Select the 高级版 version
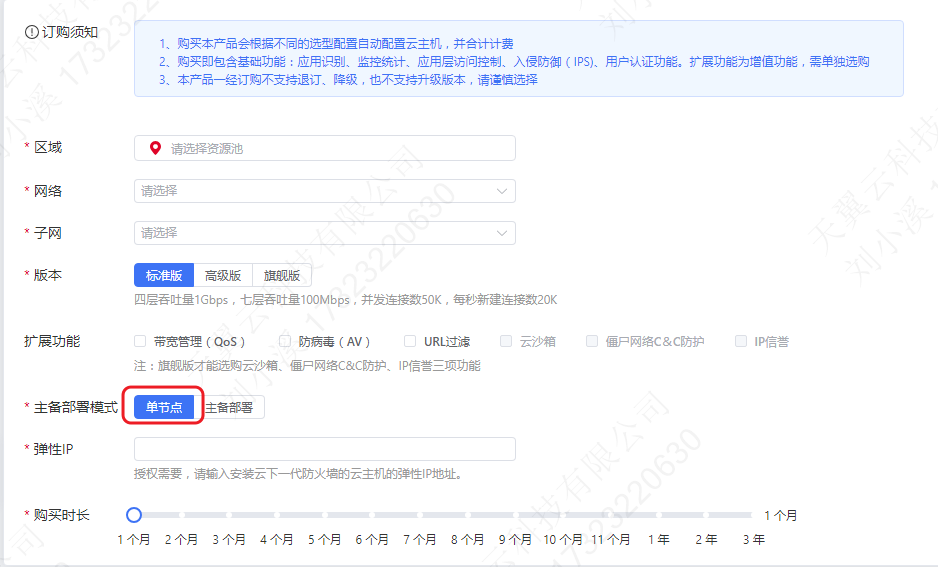 [223, 275]
